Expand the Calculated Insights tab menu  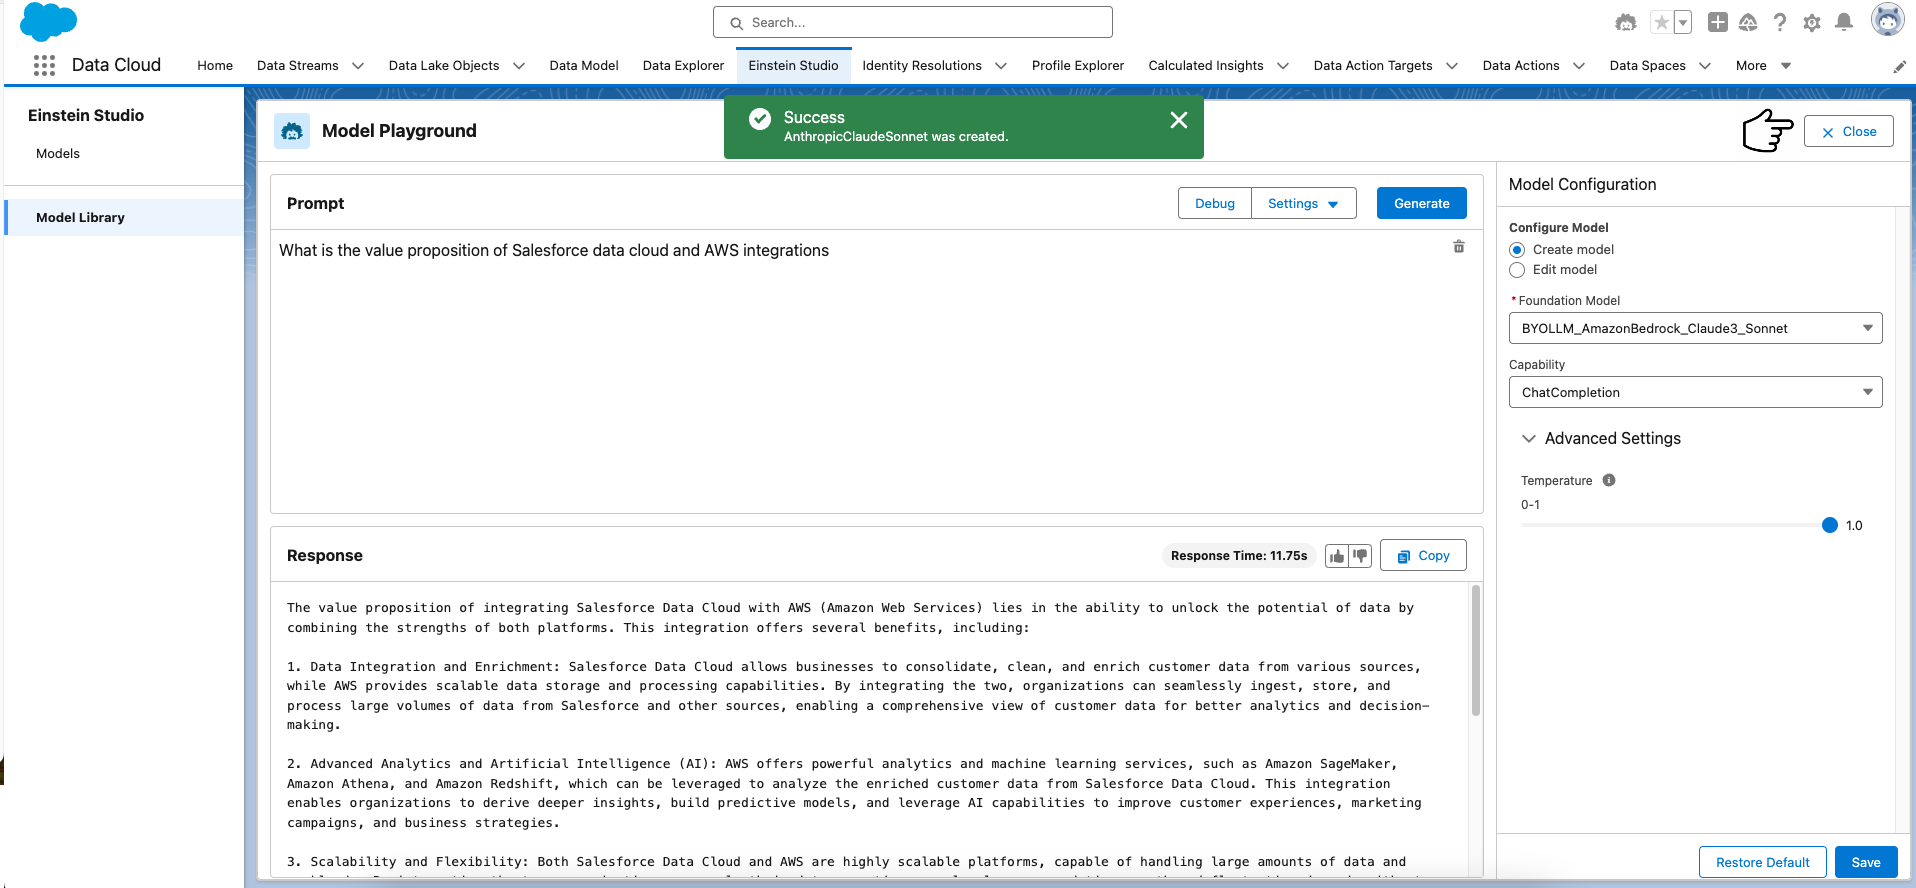(1283, 66)
